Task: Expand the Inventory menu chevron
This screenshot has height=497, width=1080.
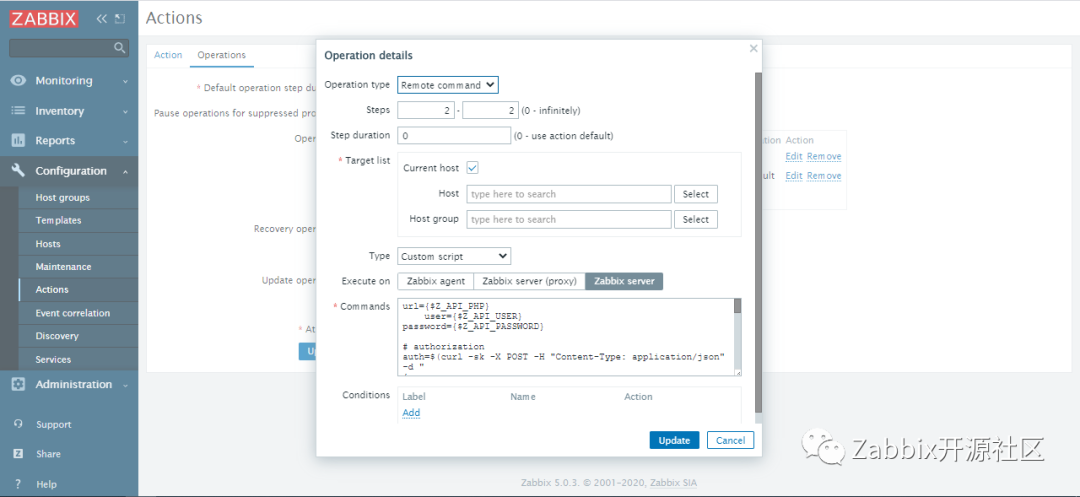Action: pyautogui.click(x=125, y=112)
